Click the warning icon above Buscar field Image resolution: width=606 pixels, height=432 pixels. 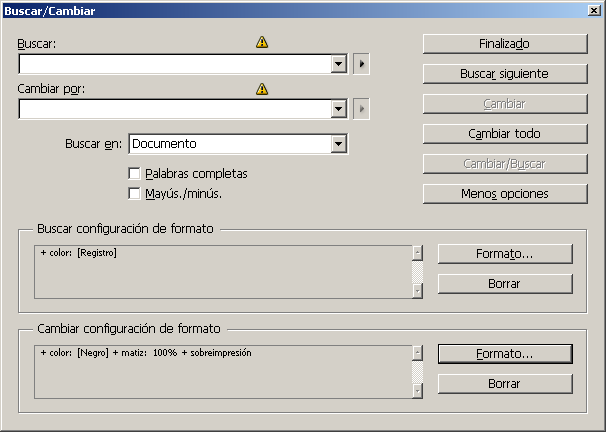[262, 42]
